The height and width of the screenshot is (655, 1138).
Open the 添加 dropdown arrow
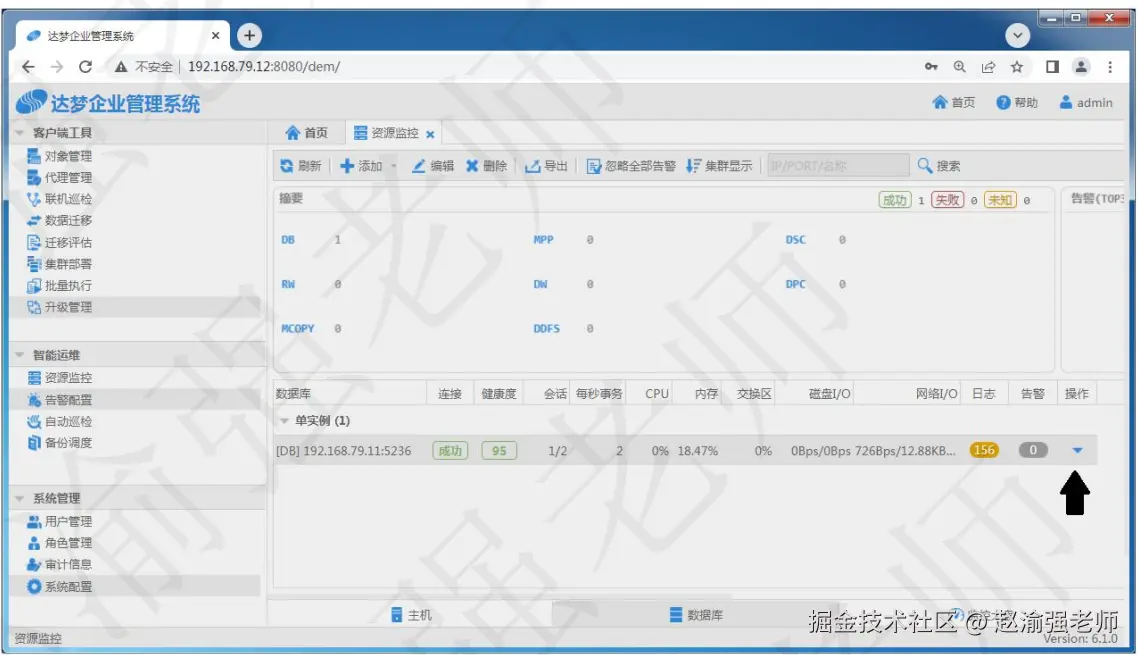pos(394,166)
